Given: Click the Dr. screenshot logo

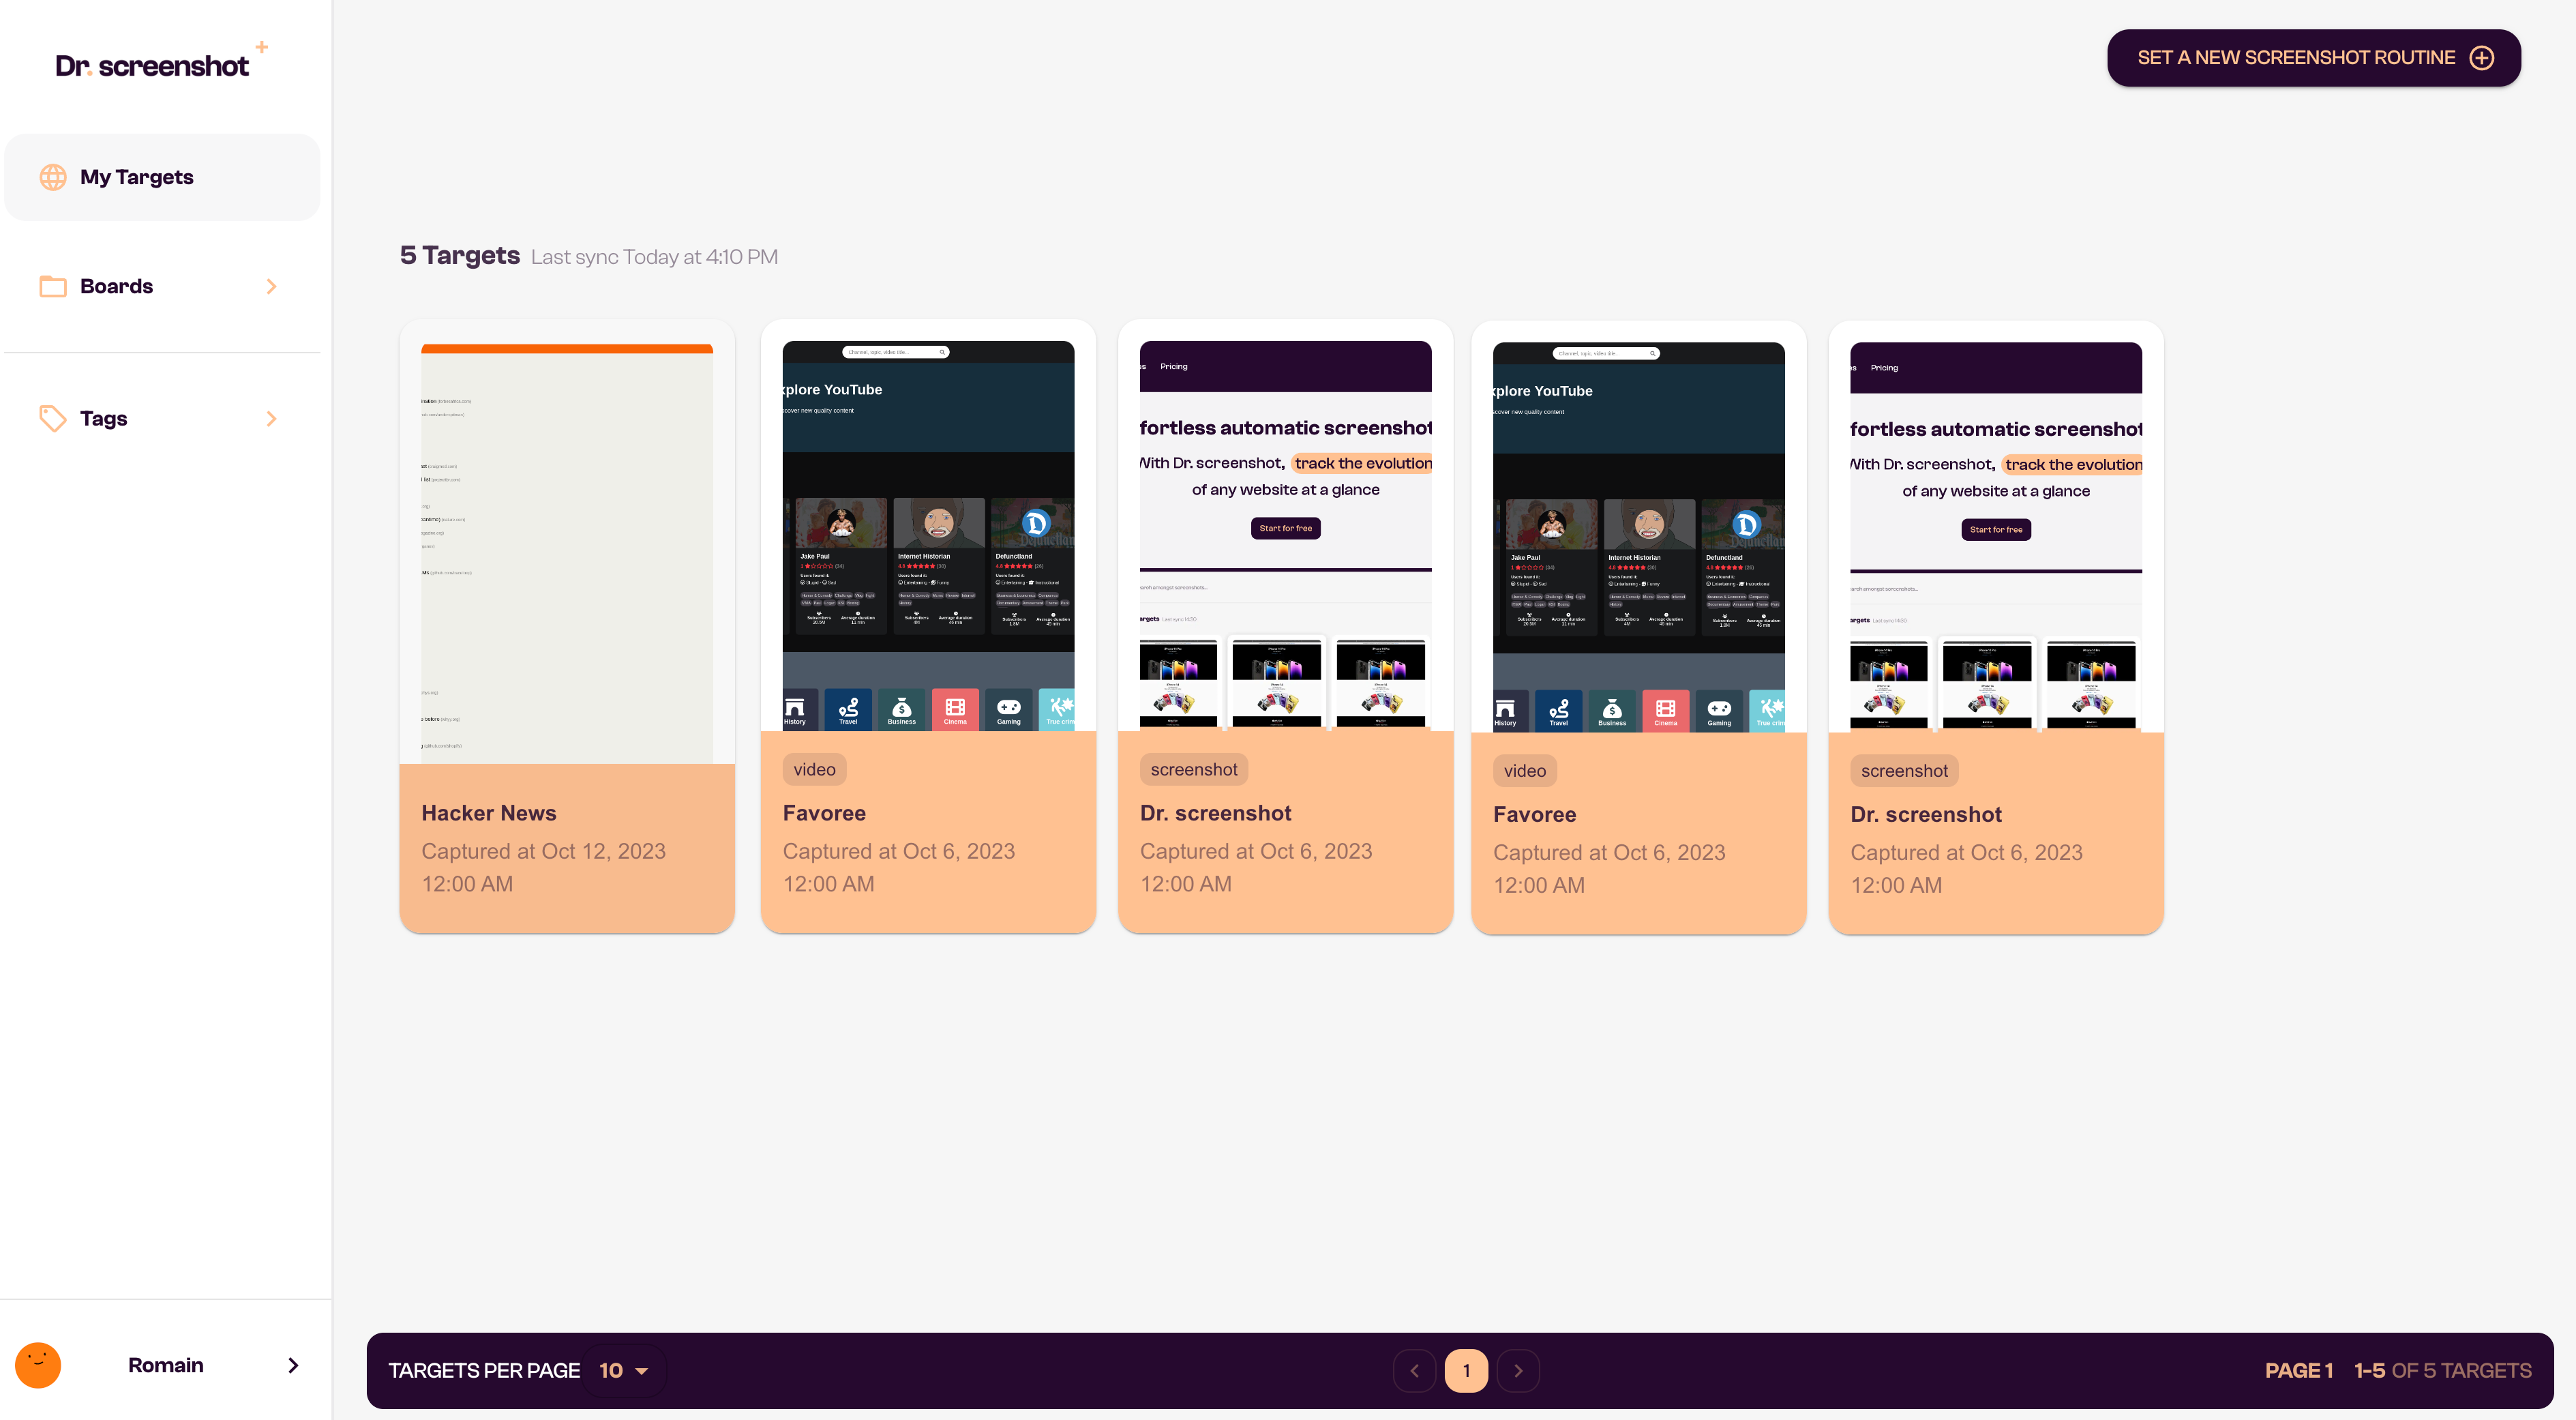Looking at the screenshot, I should 161,62.
